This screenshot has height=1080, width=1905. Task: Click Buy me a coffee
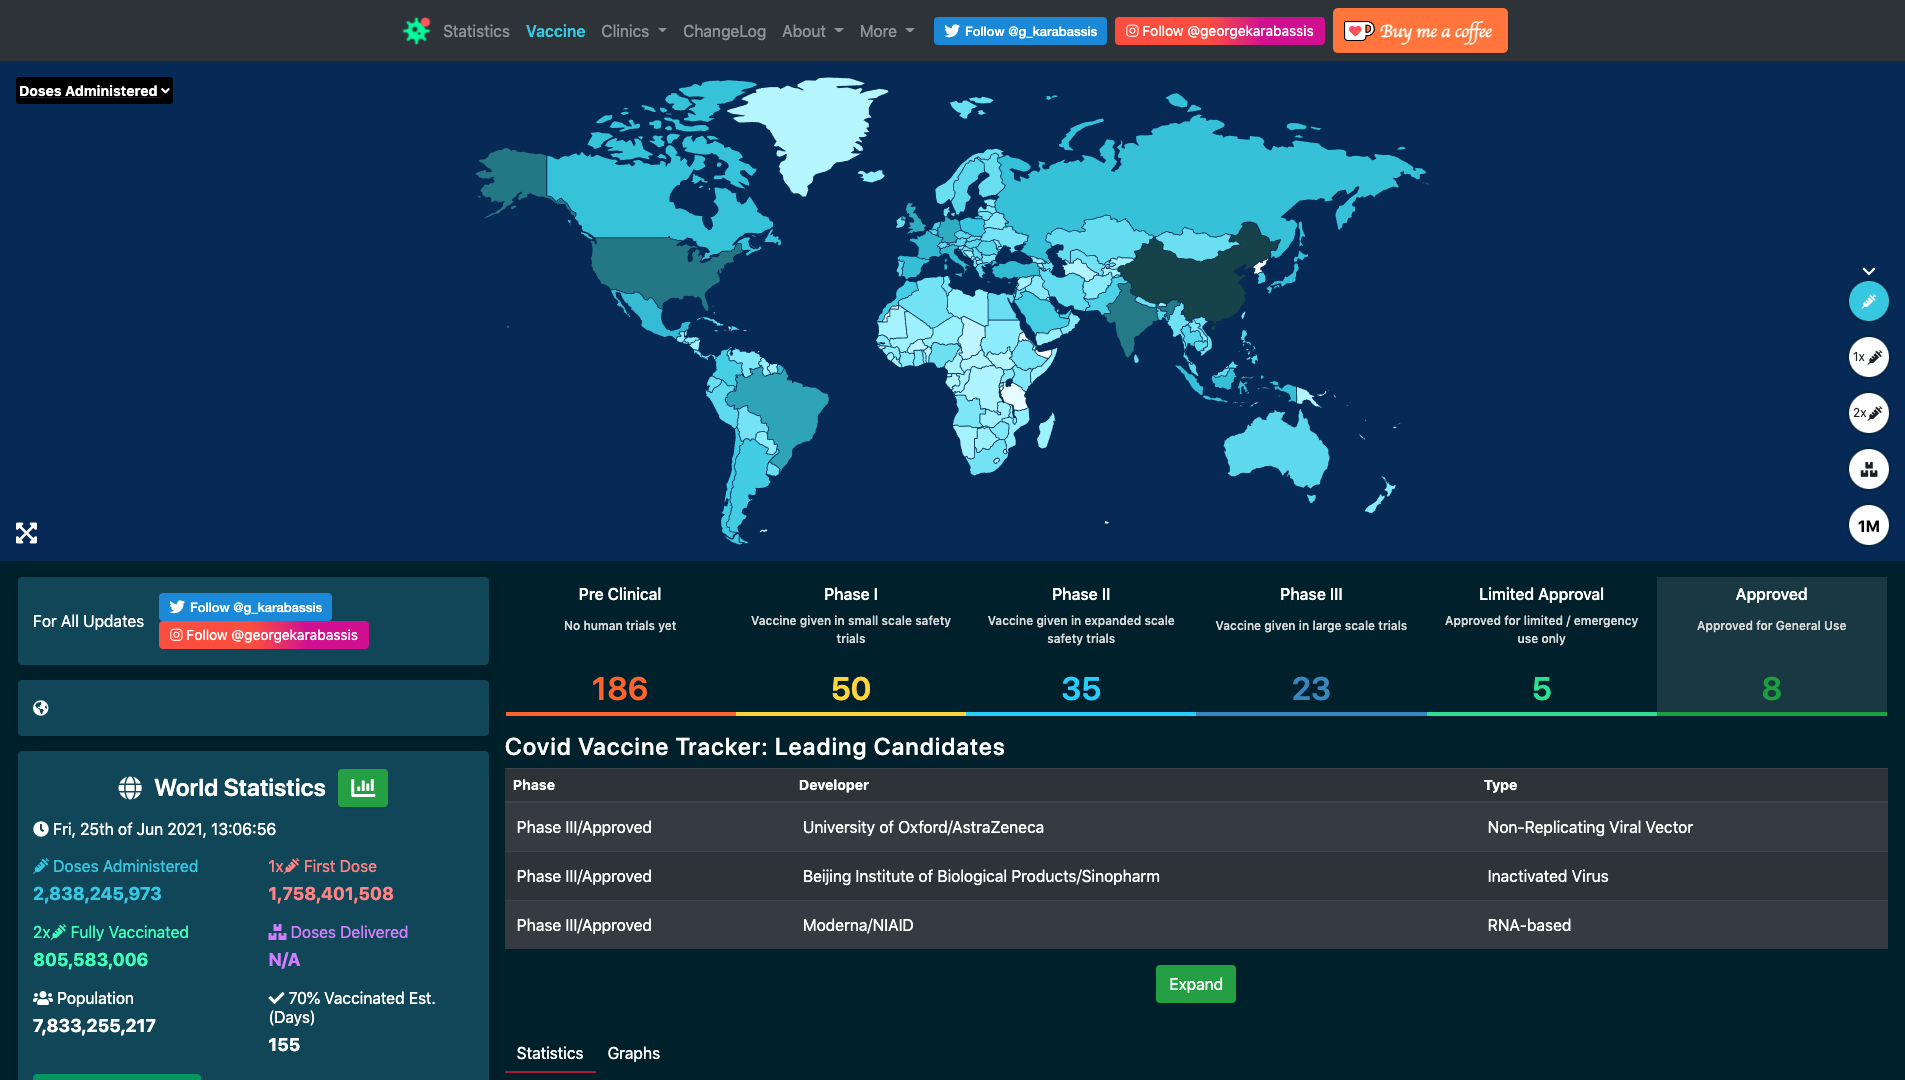click(x=1419, y=30)
